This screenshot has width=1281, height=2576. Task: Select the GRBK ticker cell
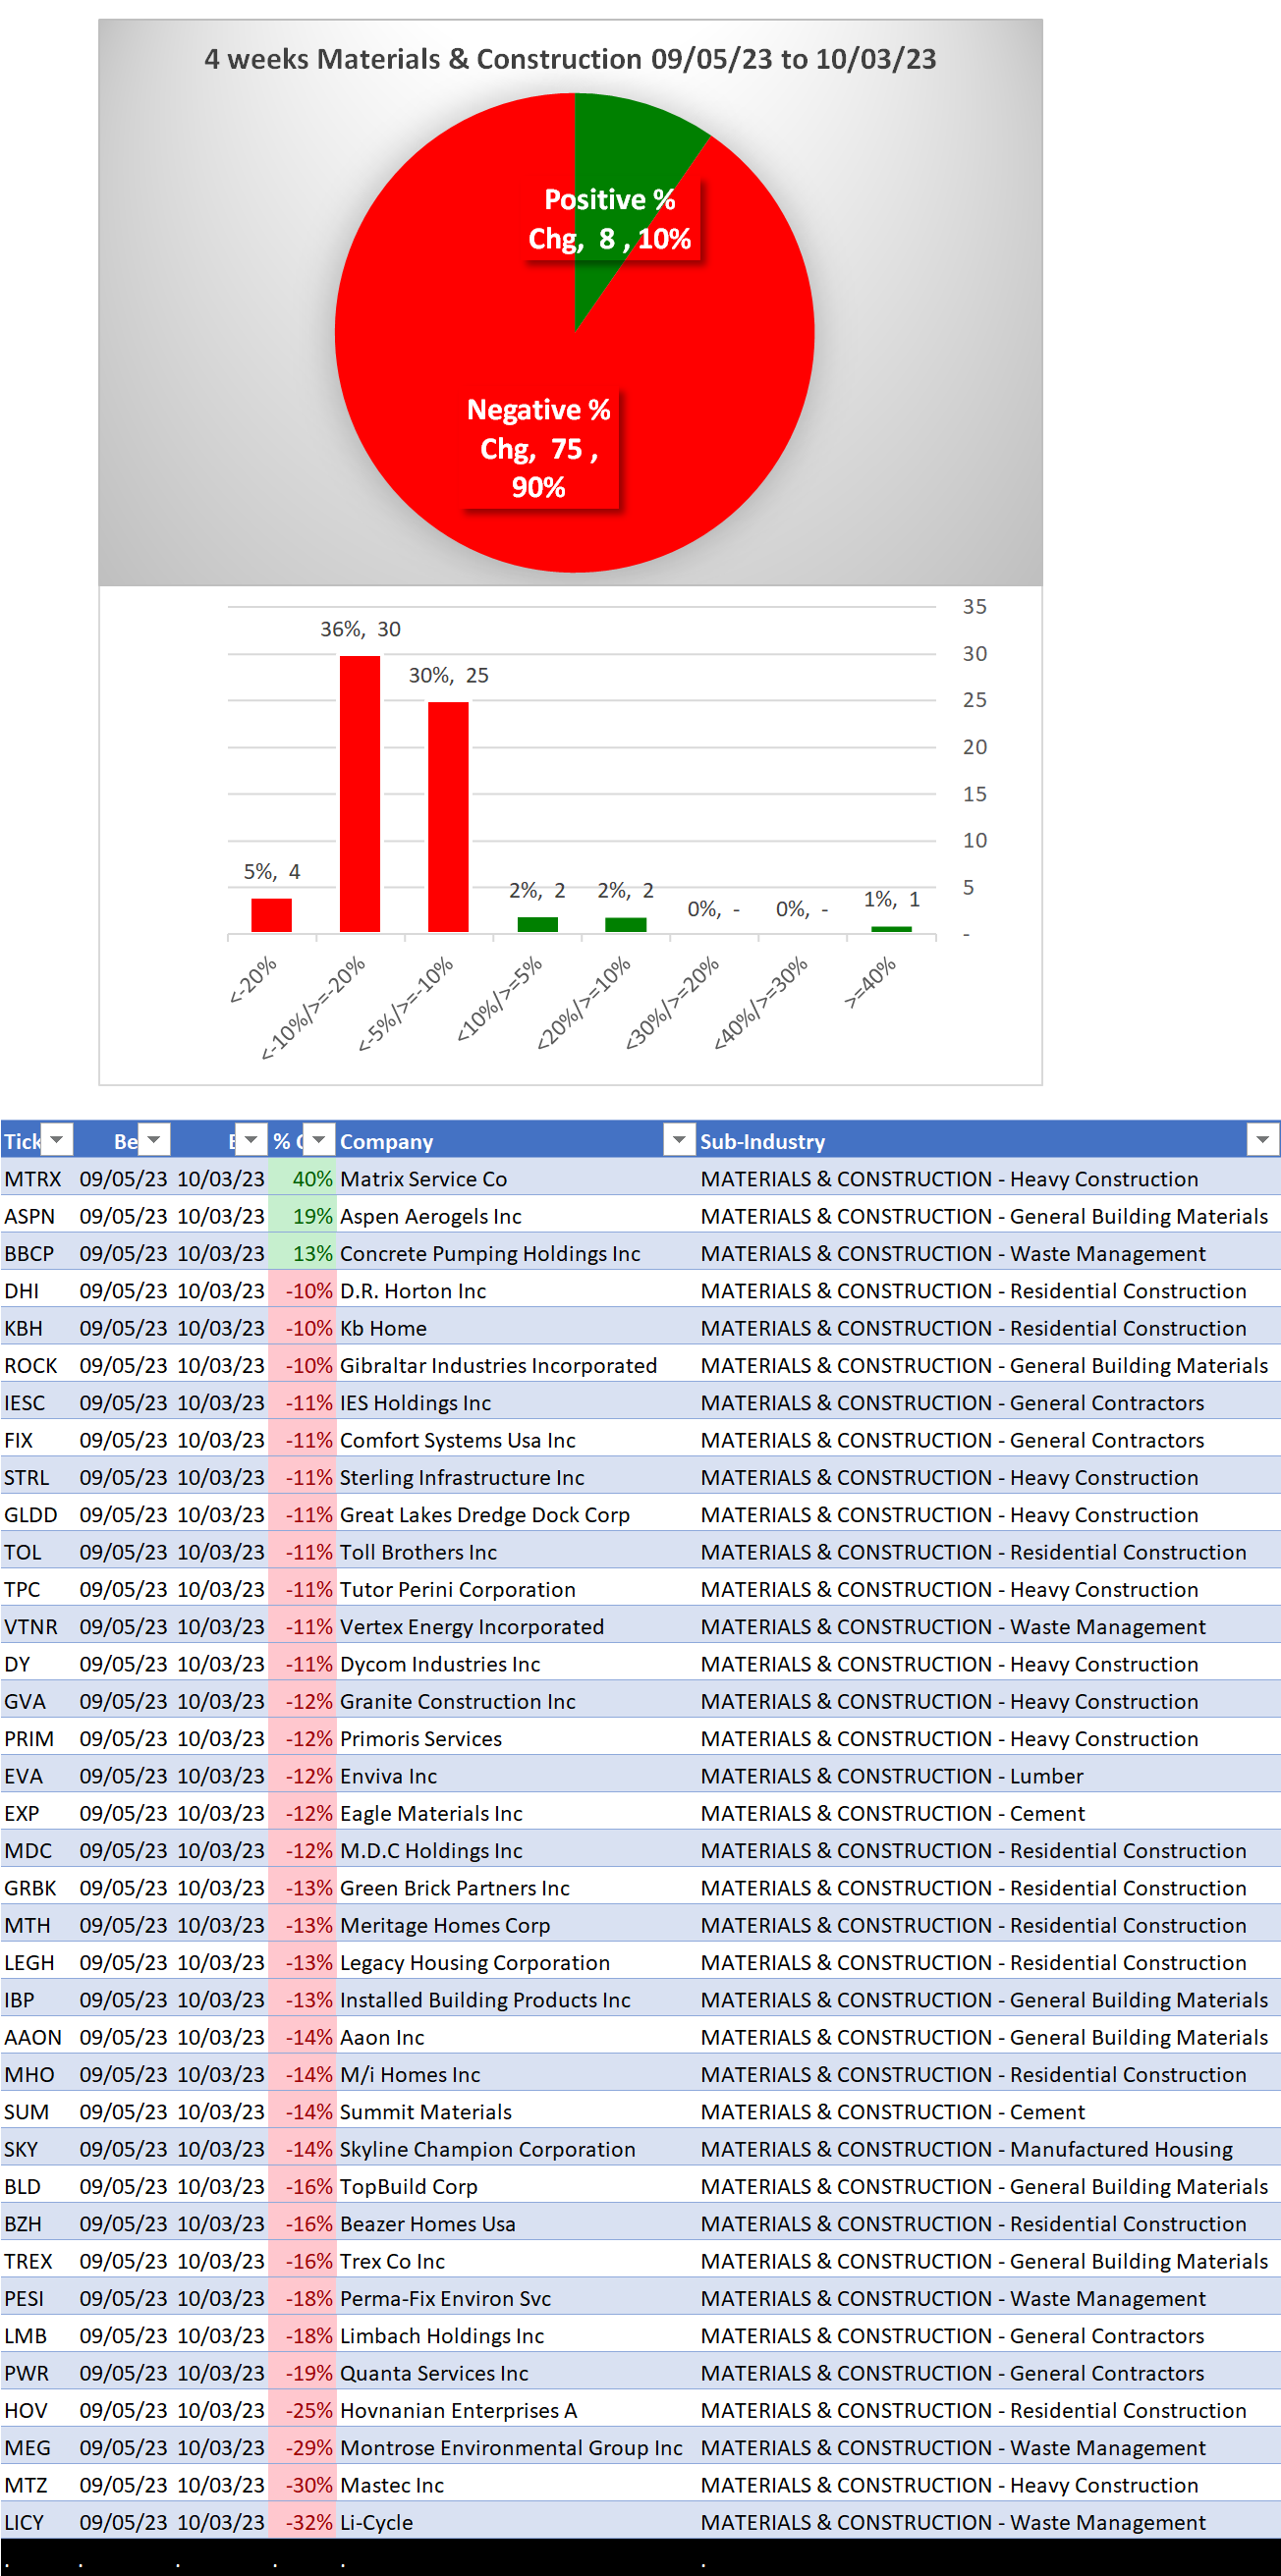point(38,1888)
